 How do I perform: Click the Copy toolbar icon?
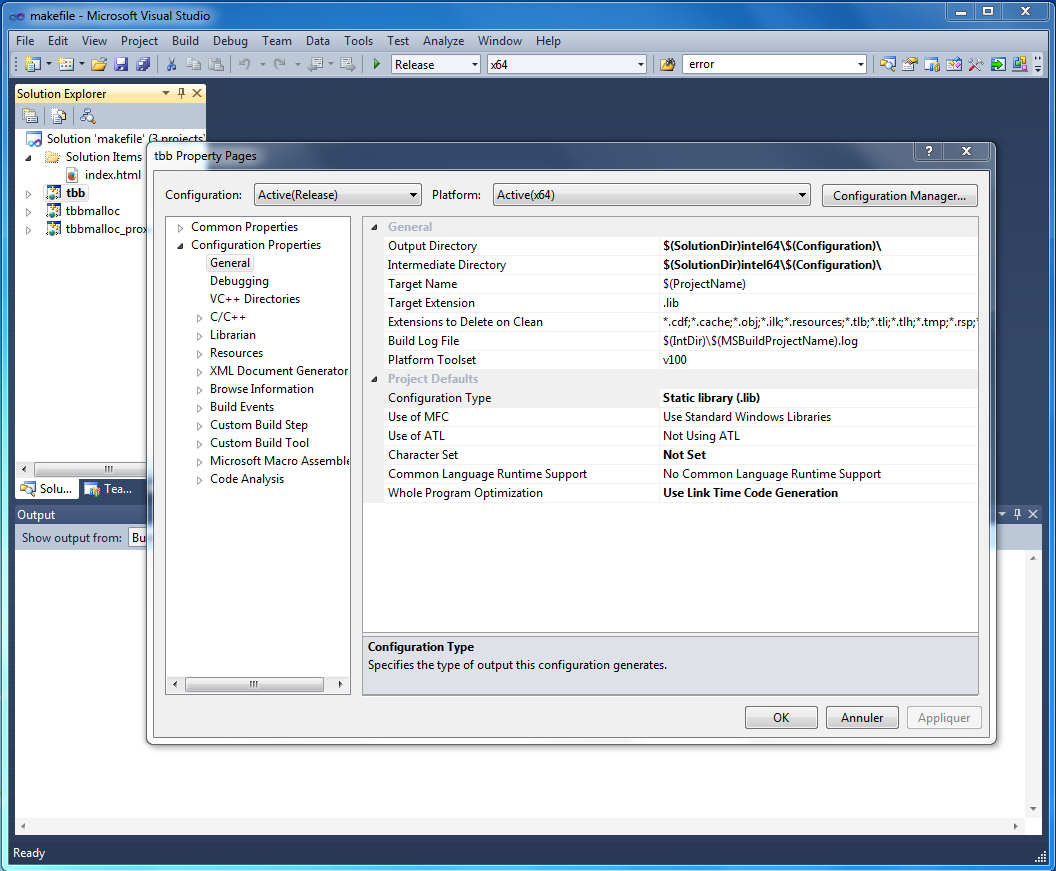[x=193, y=63]
